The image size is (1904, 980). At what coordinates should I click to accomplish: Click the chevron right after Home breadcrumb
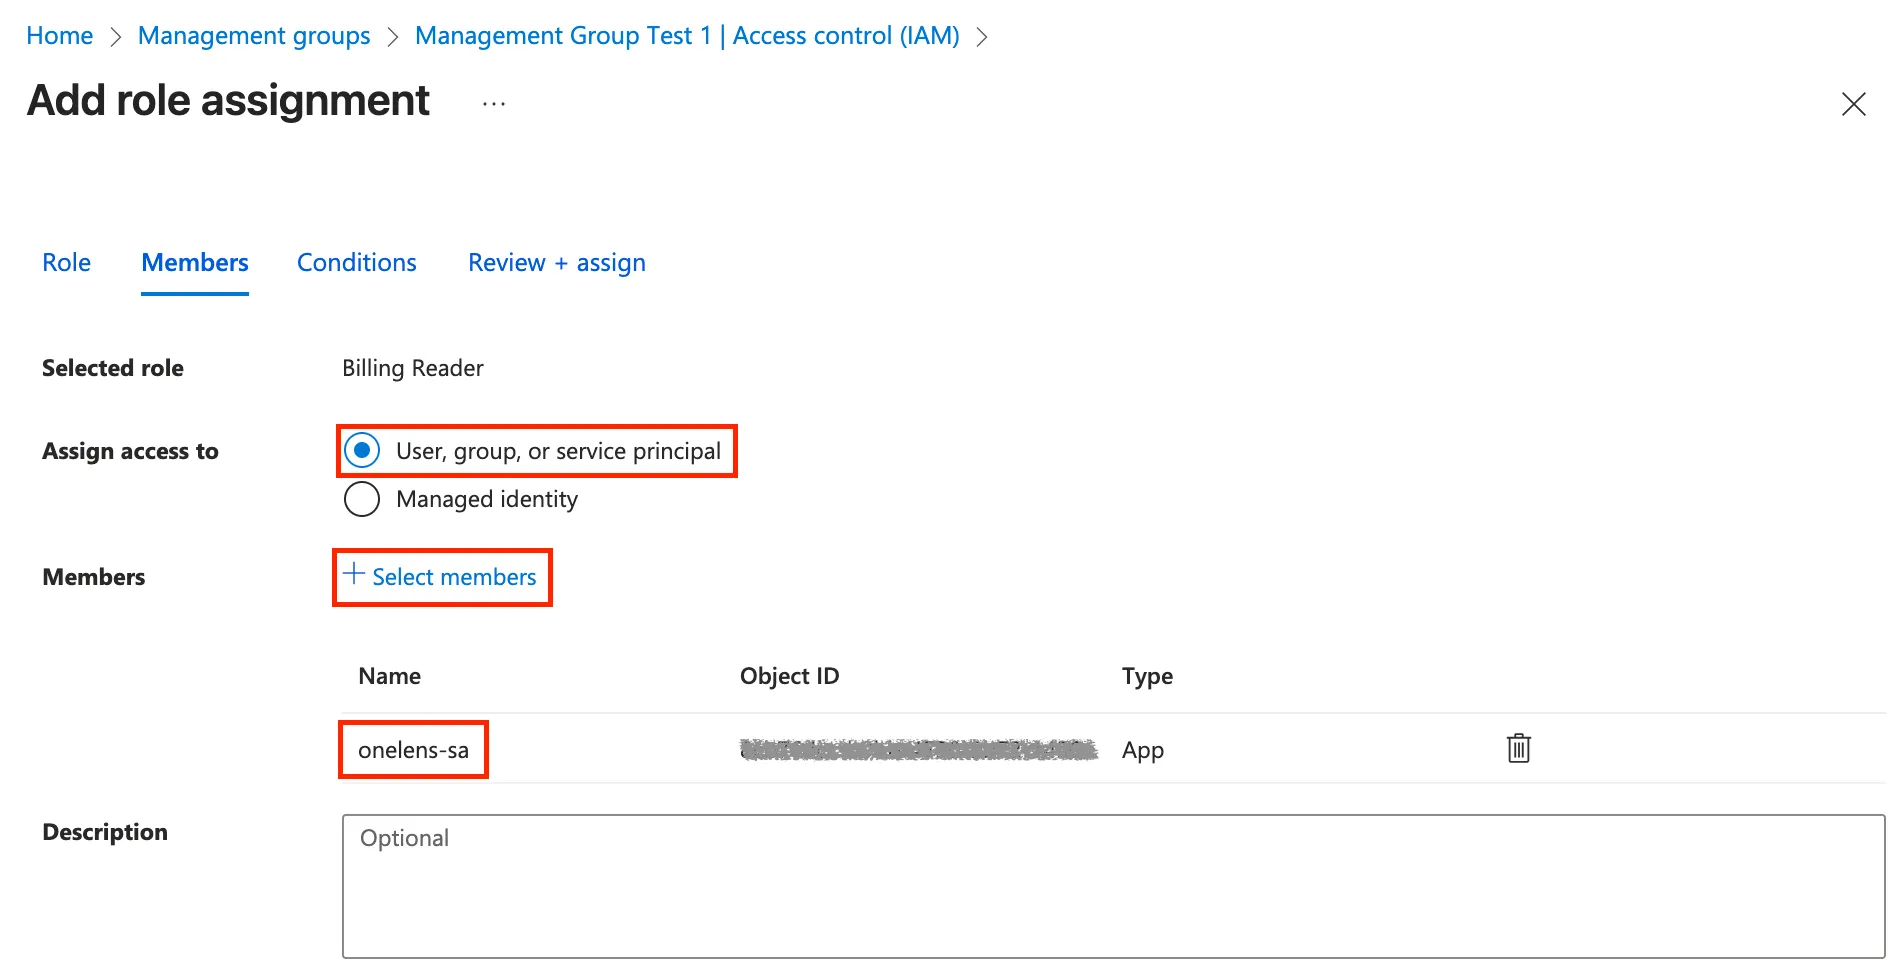(116, 37)
